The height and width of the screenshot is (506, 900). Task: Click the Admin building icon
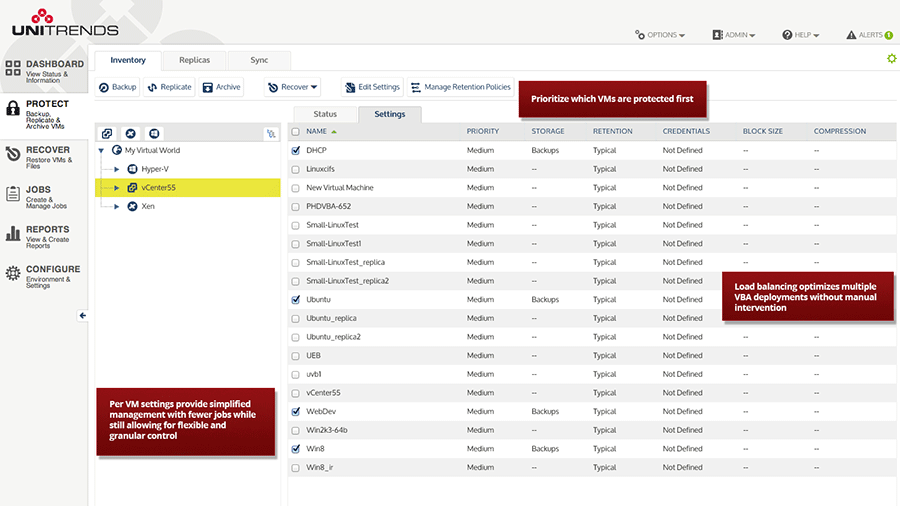point(717,35)
